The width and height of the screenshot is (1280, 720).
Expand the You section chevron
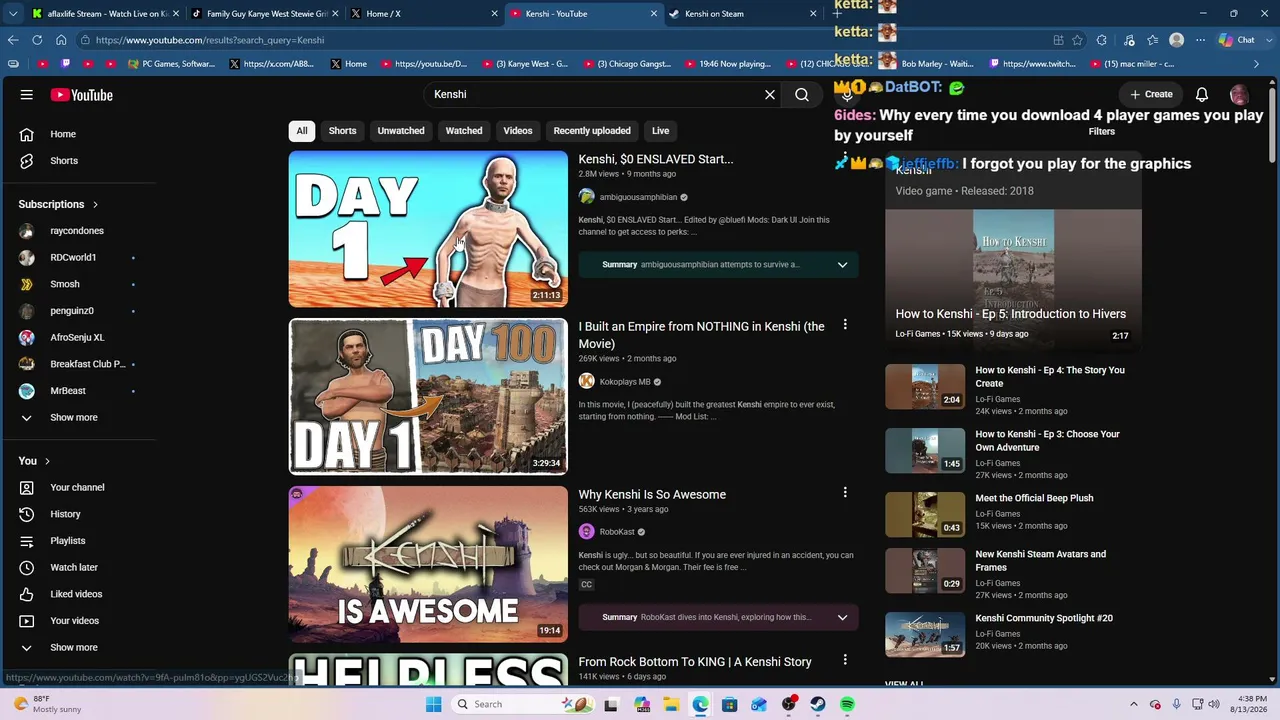(x=47, y=461)
